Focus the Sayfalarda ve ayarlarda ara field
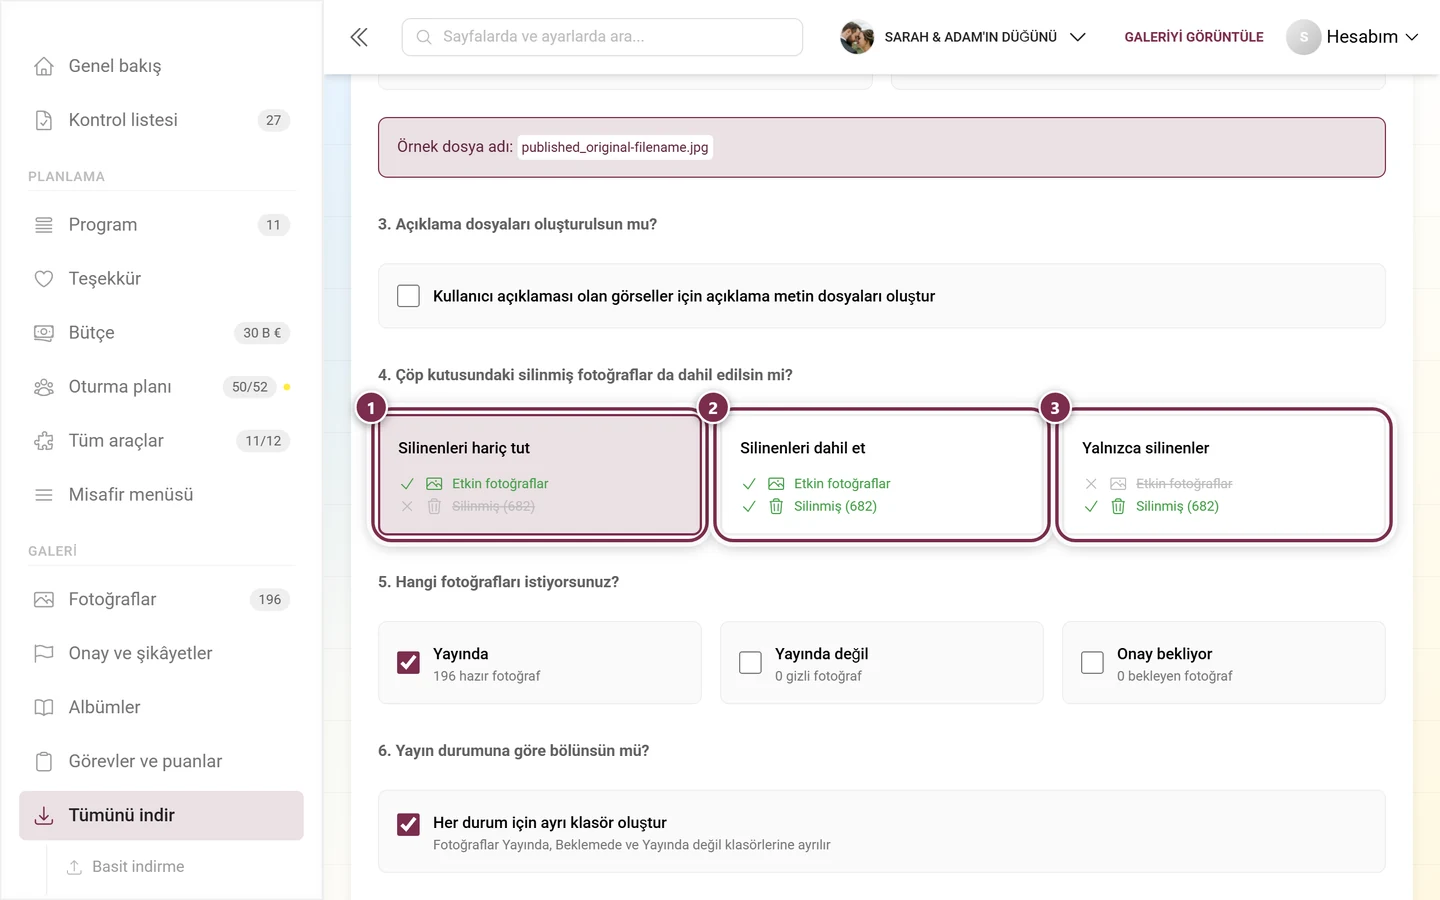This screenshot has width=1440, height=900. pyautogui.click(x=602, y=37)
